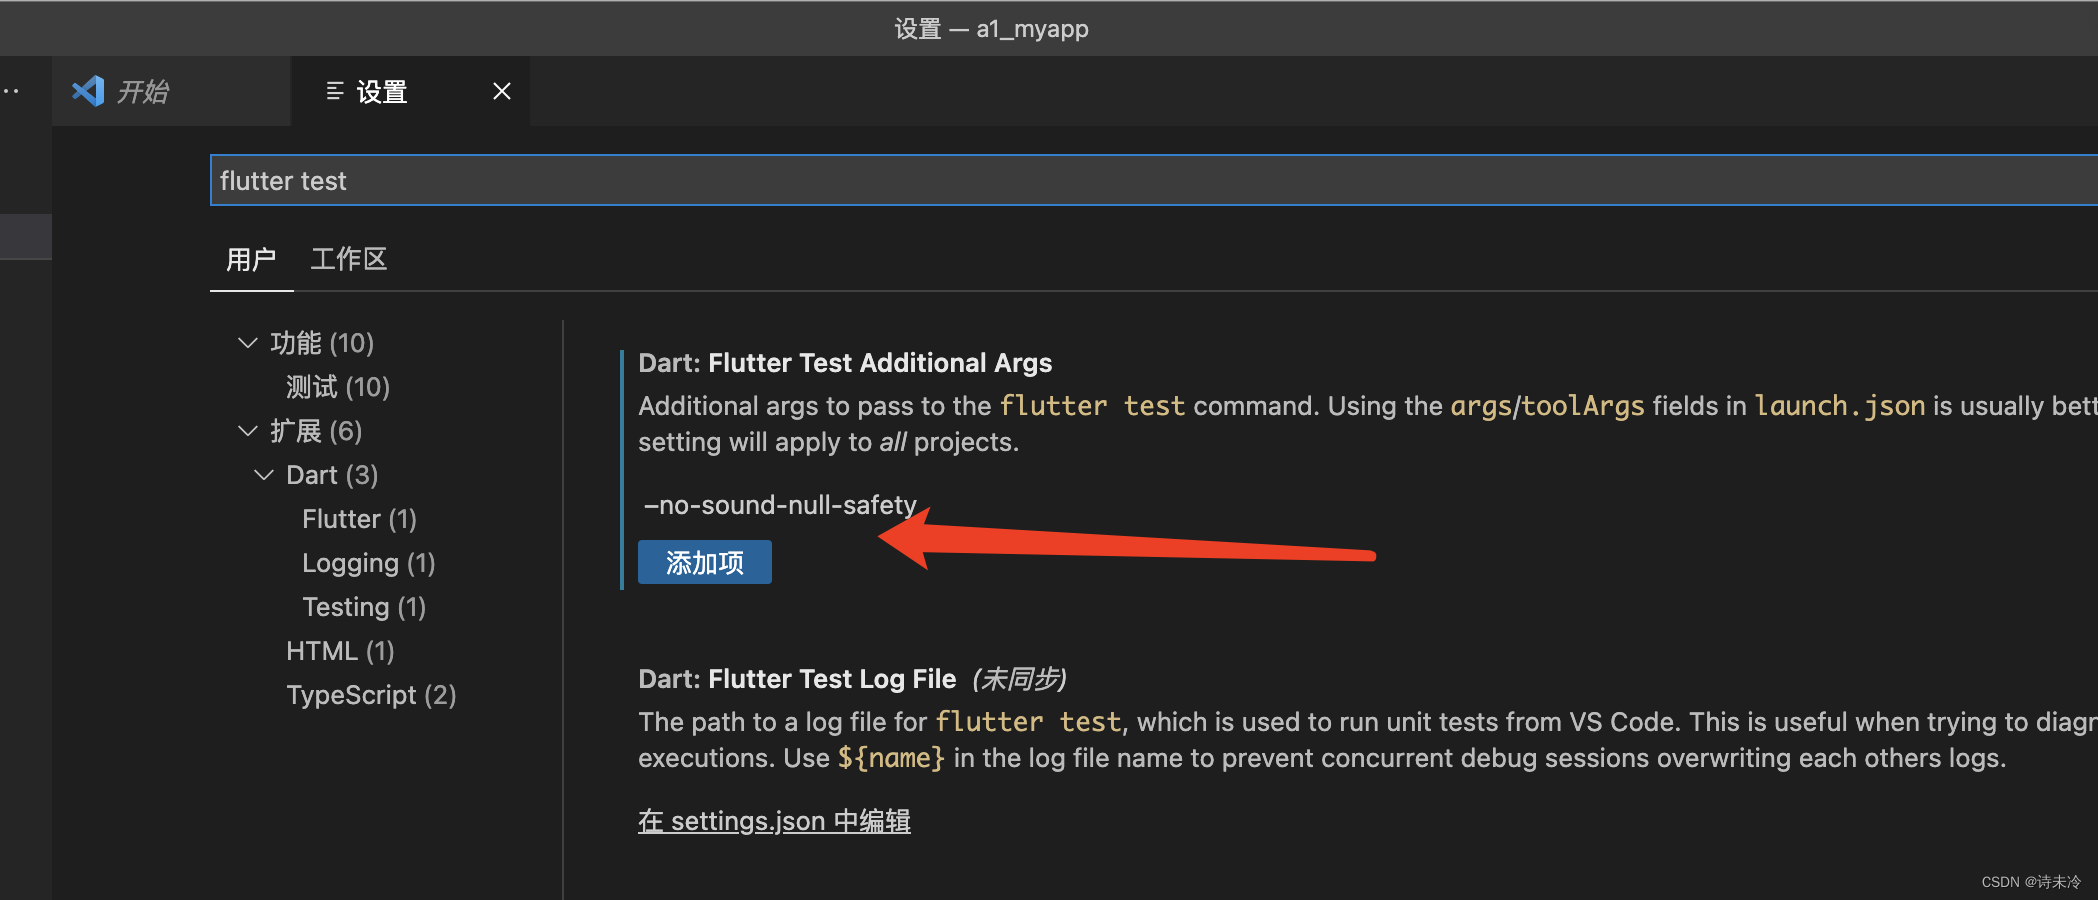Screen dimensions: 2098x900
Task: Select Testing (1) under Dart
Action: (364, 607)
